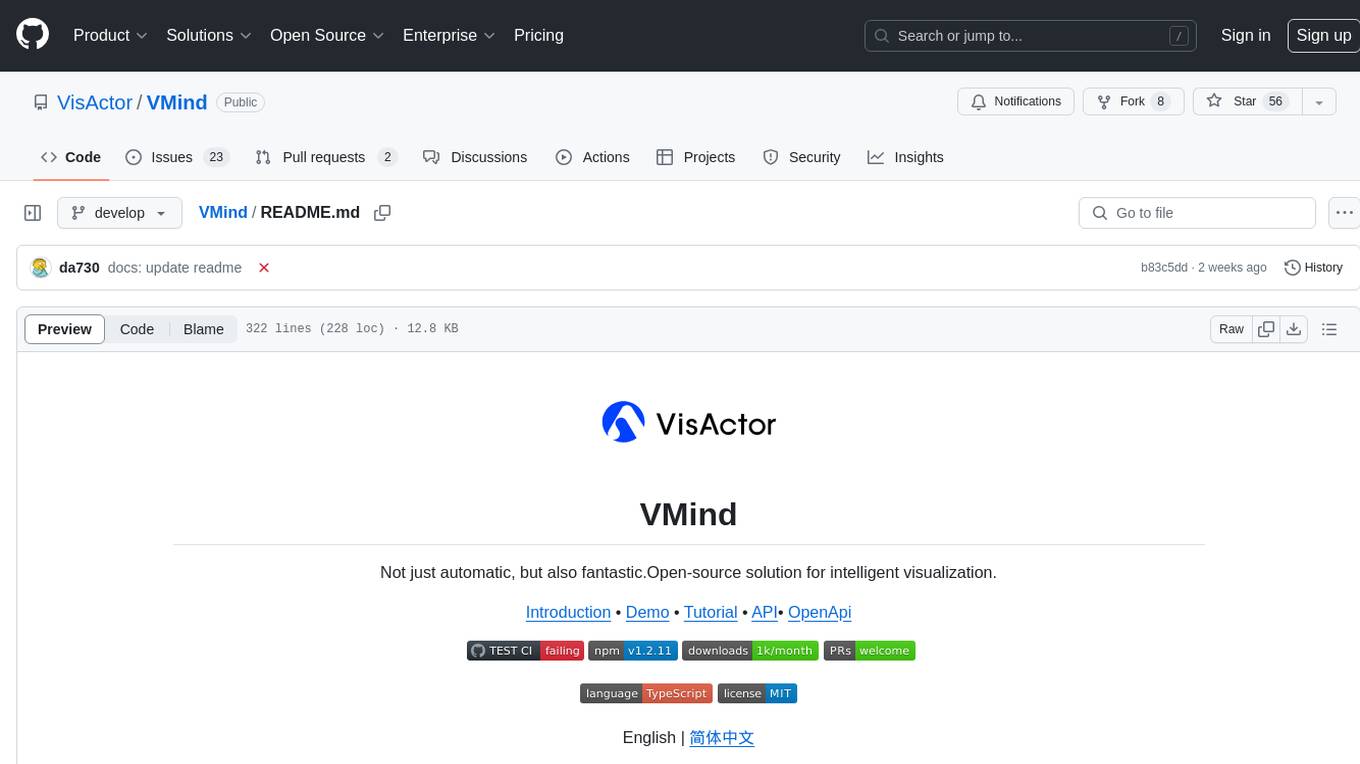Open commit b83c5dd
Viewport: 1360px width, 764px height.
coord(1164,268)
